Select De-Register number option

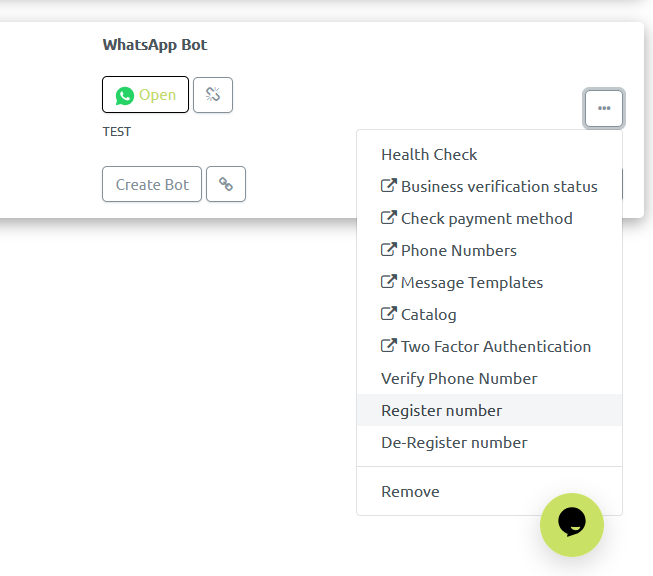(x=454, y=442)
